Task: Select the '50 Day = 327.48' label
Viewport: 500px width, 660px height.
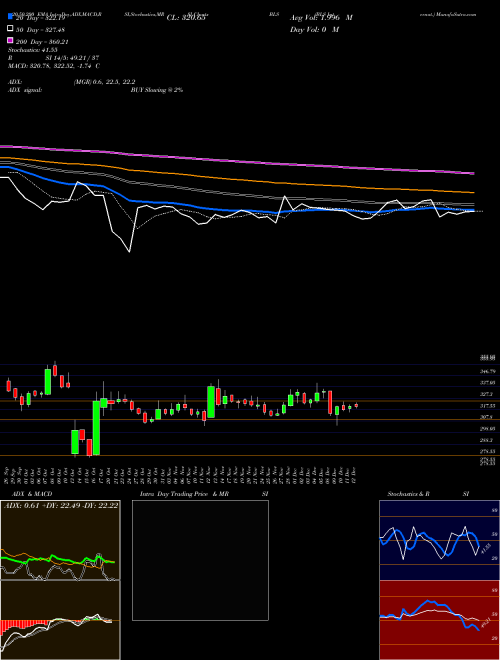Action: tap(40, 30)
